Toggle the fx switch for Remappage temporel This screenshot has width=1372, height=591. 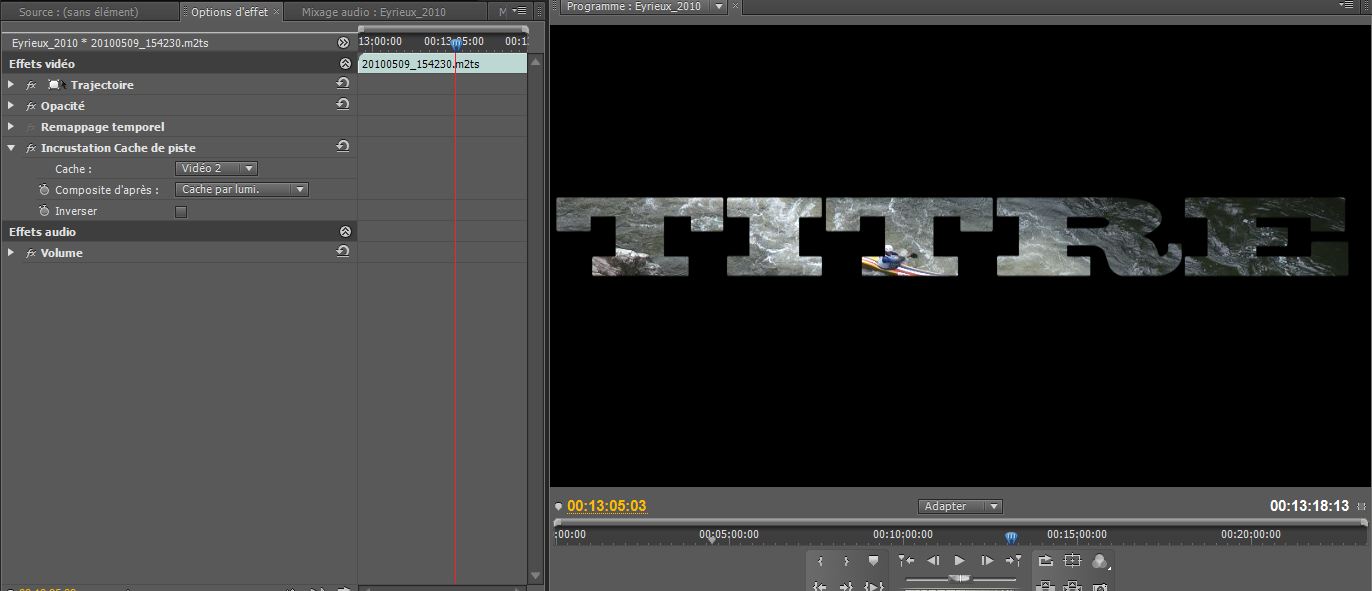31,127
